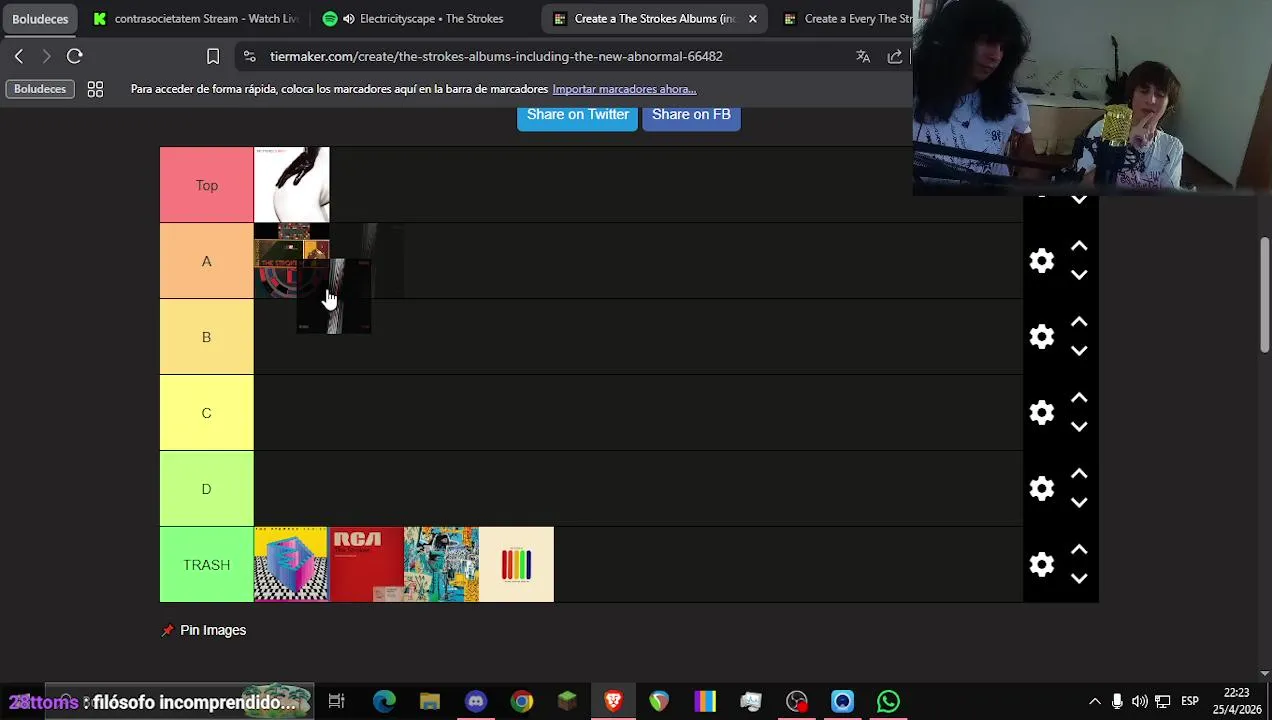Close the Create a The Strokes Albums tab
This screenshot has height=720, width=1272.
coord(753,18)
